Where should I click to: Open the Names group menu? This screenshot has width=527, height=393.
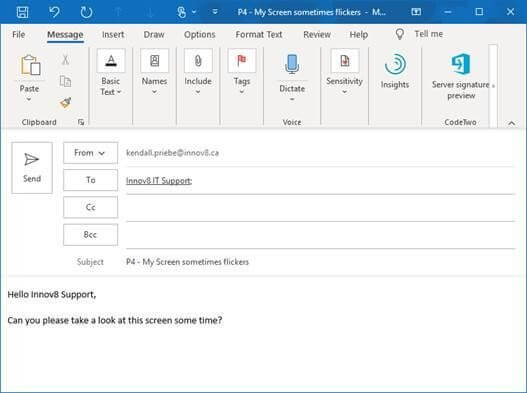point(154,72)
